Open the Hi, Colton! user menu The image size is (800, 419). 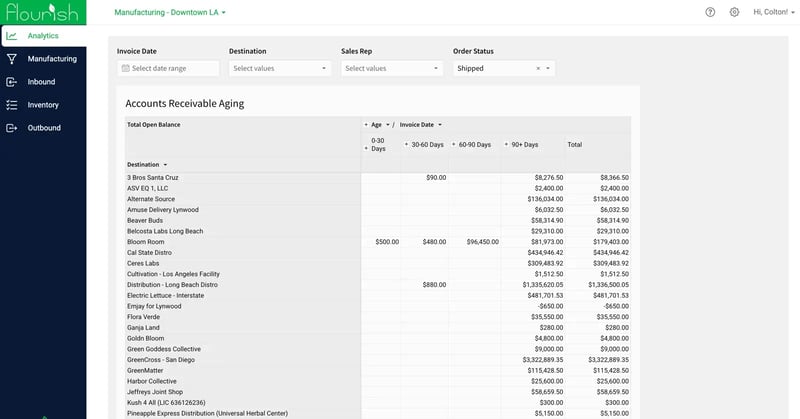point(774,12)
